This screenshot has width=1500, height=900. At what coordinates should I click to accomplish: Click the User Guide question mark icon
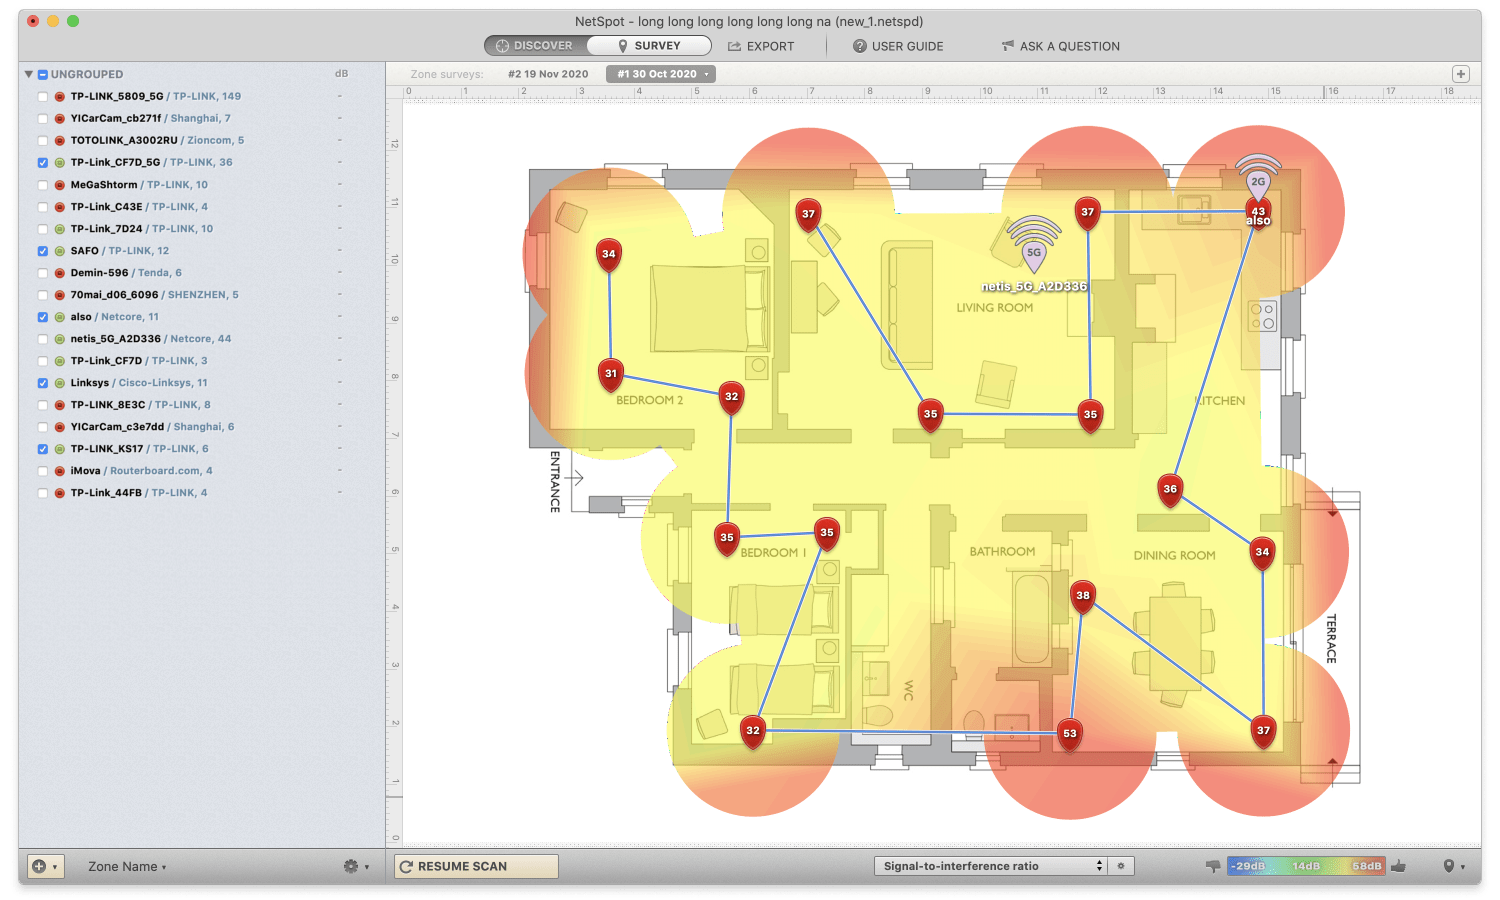pyautogui.click(x=859, y=46)
